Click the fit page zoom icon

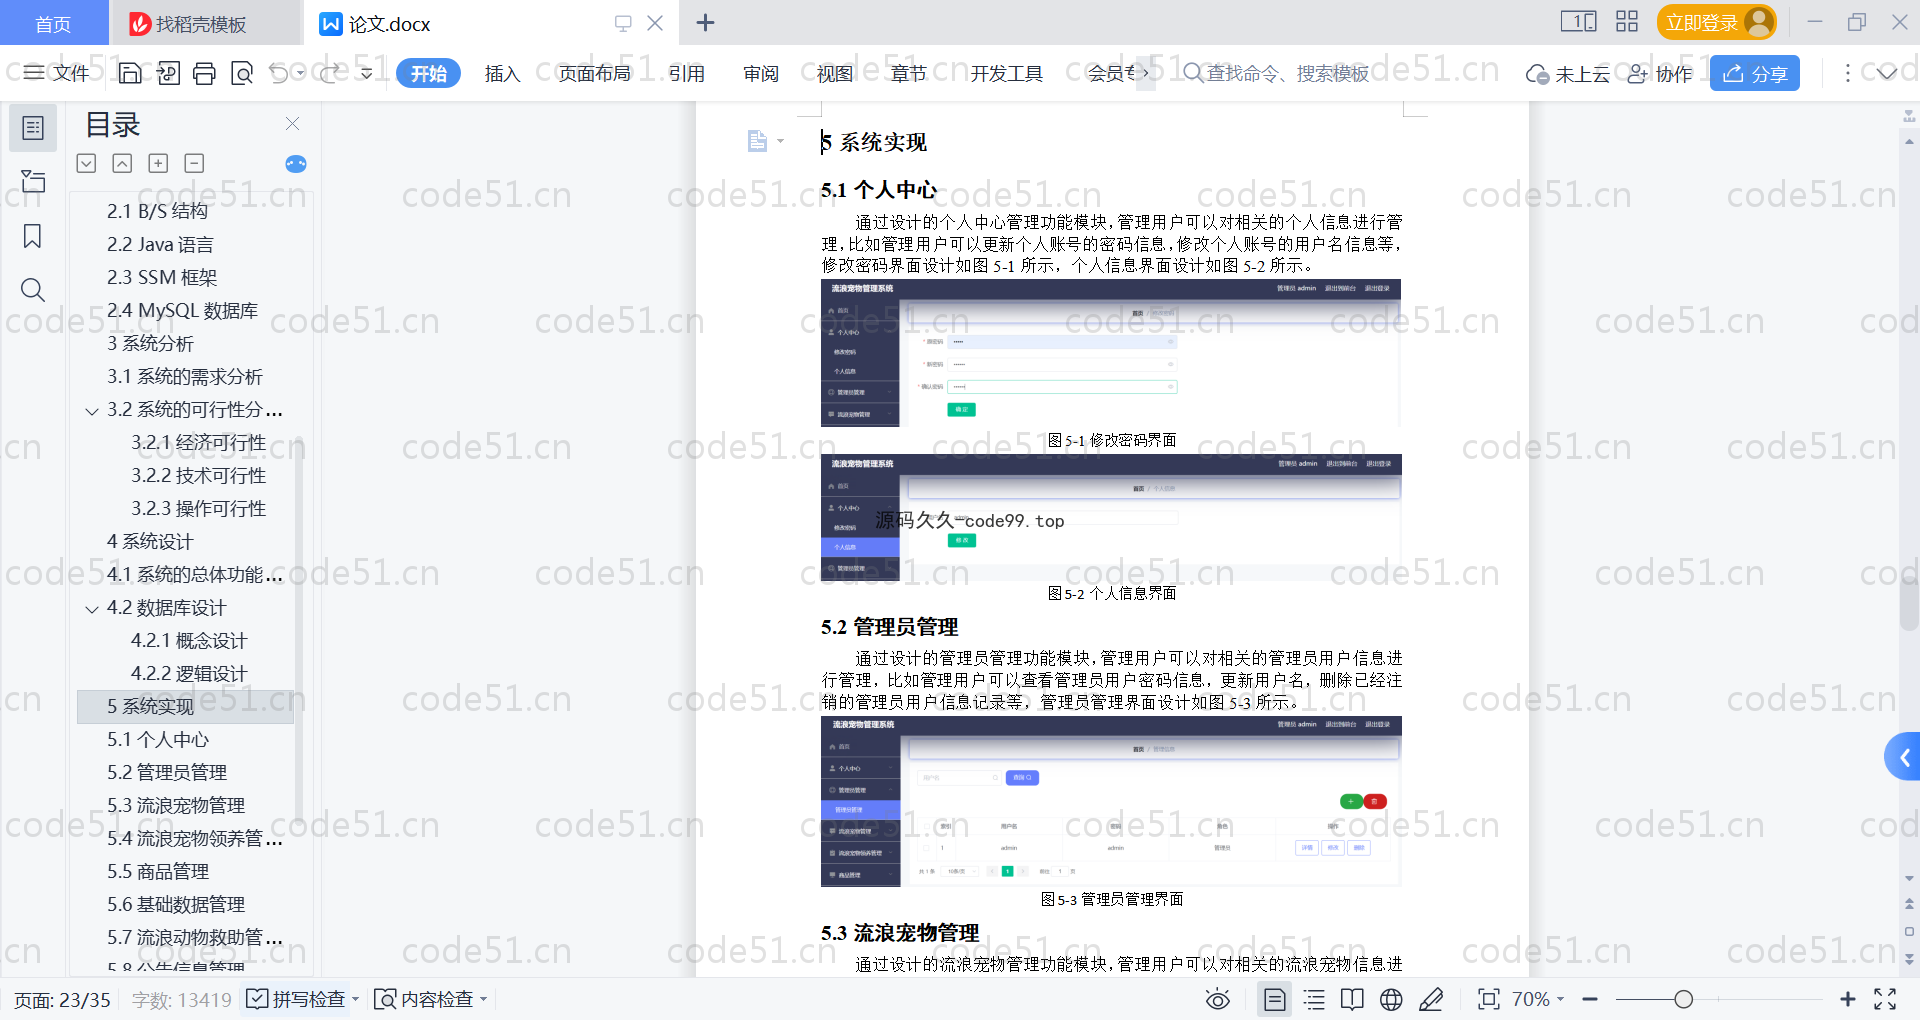[x=1489, y=999]
